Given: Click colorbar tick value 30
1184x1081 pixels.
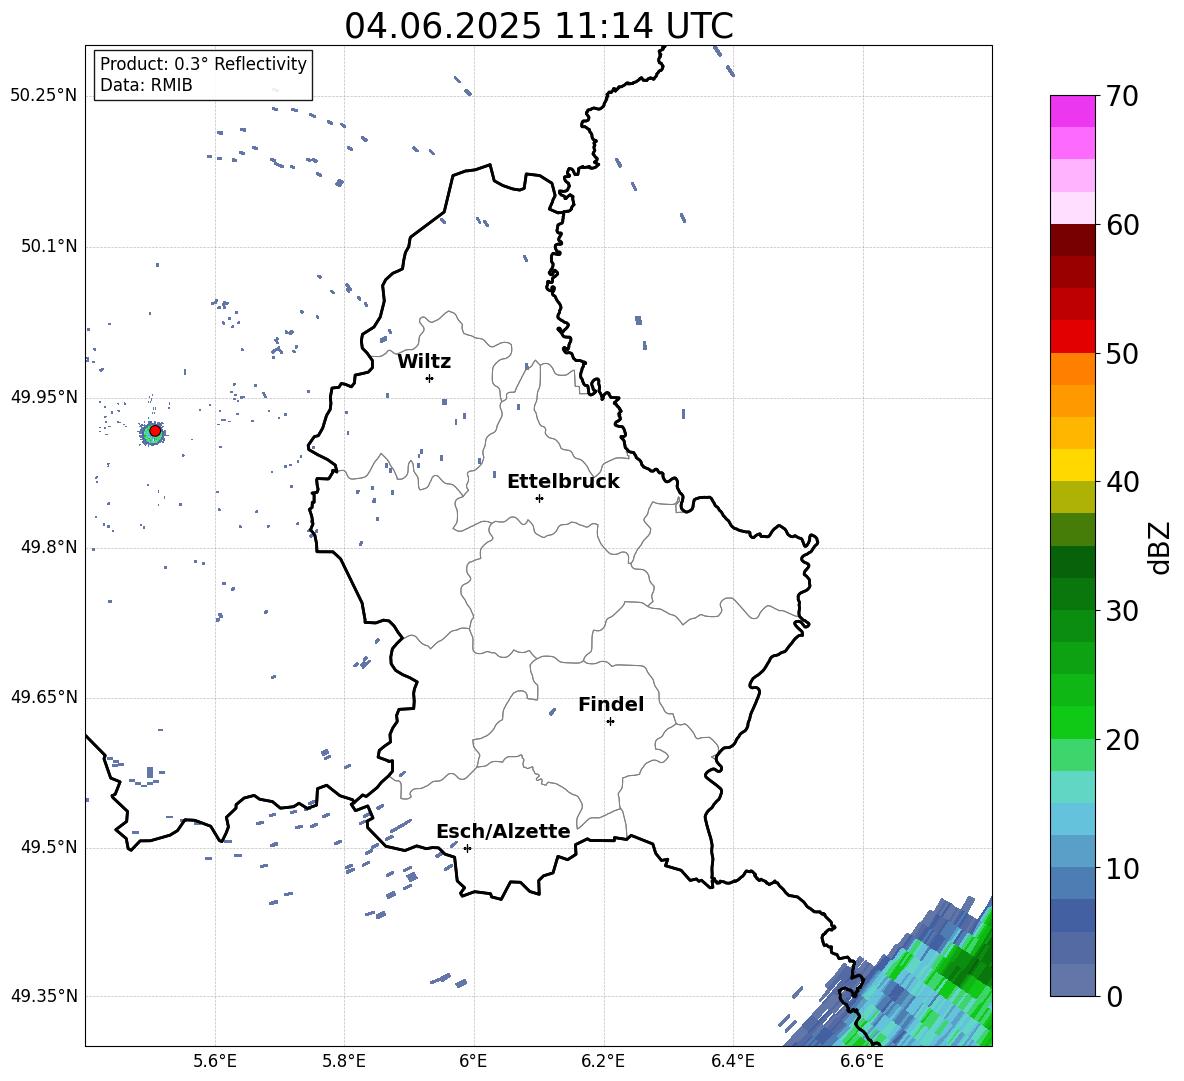Looking at the screenshot, I should click(x=1122, y=611).
